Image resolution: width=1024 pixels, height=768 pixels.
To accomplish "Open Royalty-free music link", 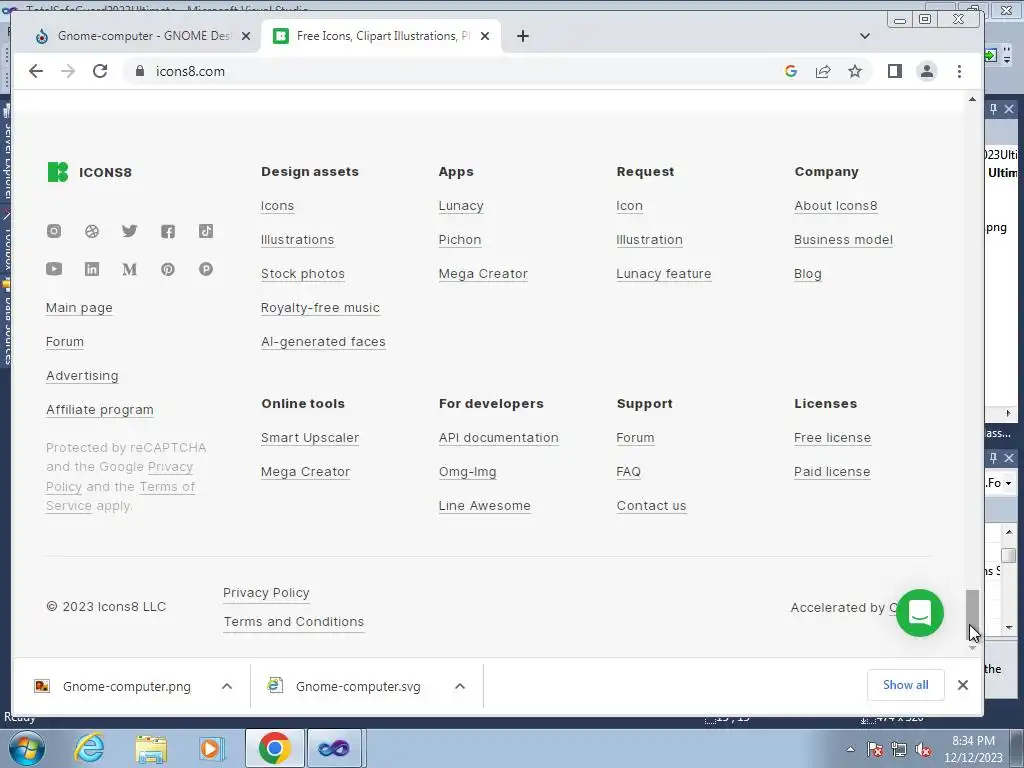I will pyautogui.click(x=320, y=308).
